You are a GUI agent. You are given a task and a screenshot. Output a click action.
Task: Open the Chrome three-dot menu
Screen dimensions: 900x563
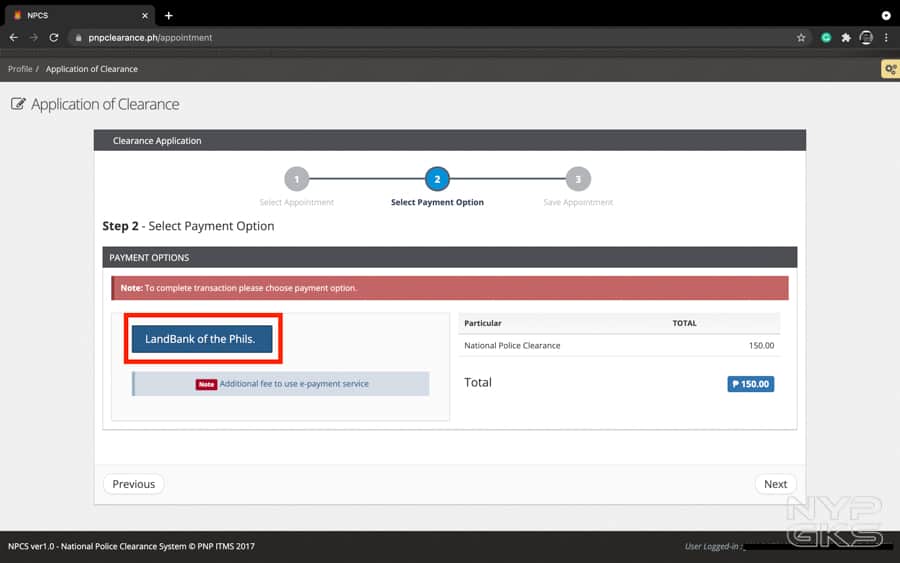pyautogui.click(x=886, y=38)
